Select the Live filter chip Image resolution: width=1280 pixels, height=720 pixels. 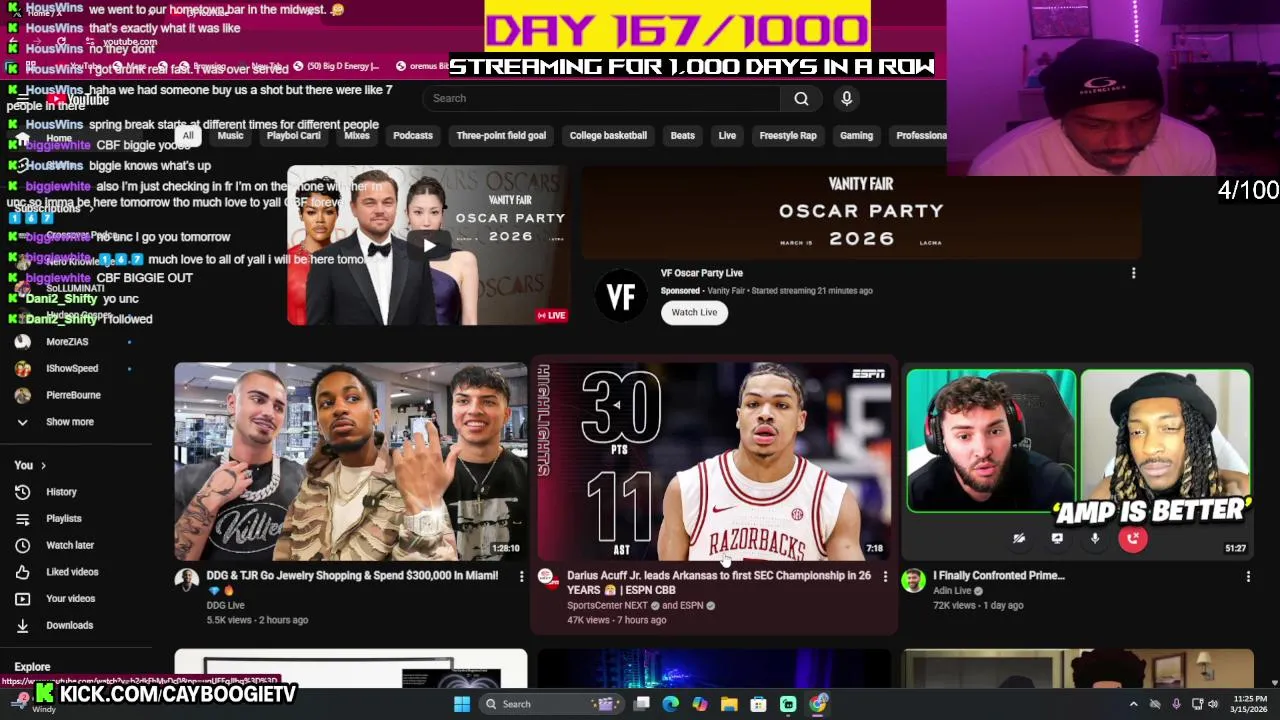point(727,136)
